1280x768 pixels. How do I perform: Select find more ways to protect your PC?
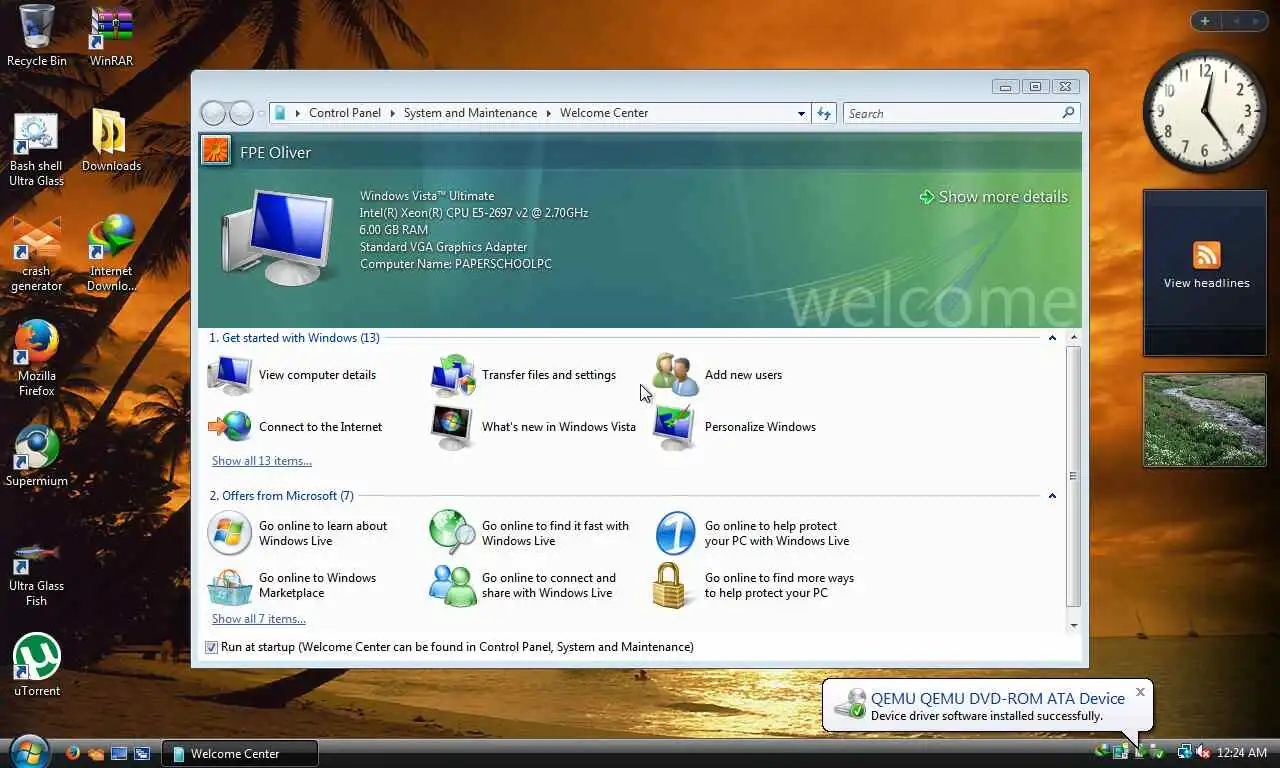click(754, 585)
